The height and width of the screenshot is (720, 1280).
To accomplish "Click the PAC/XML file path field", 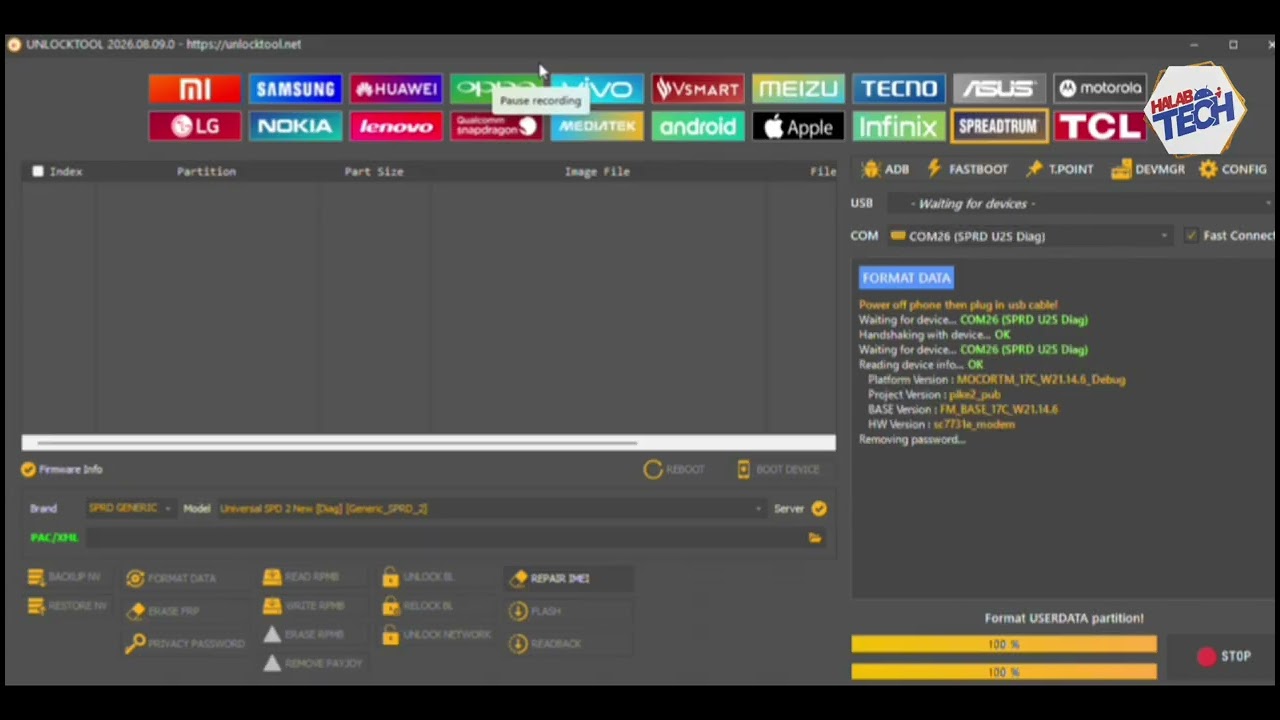I will tap(445, 538).
